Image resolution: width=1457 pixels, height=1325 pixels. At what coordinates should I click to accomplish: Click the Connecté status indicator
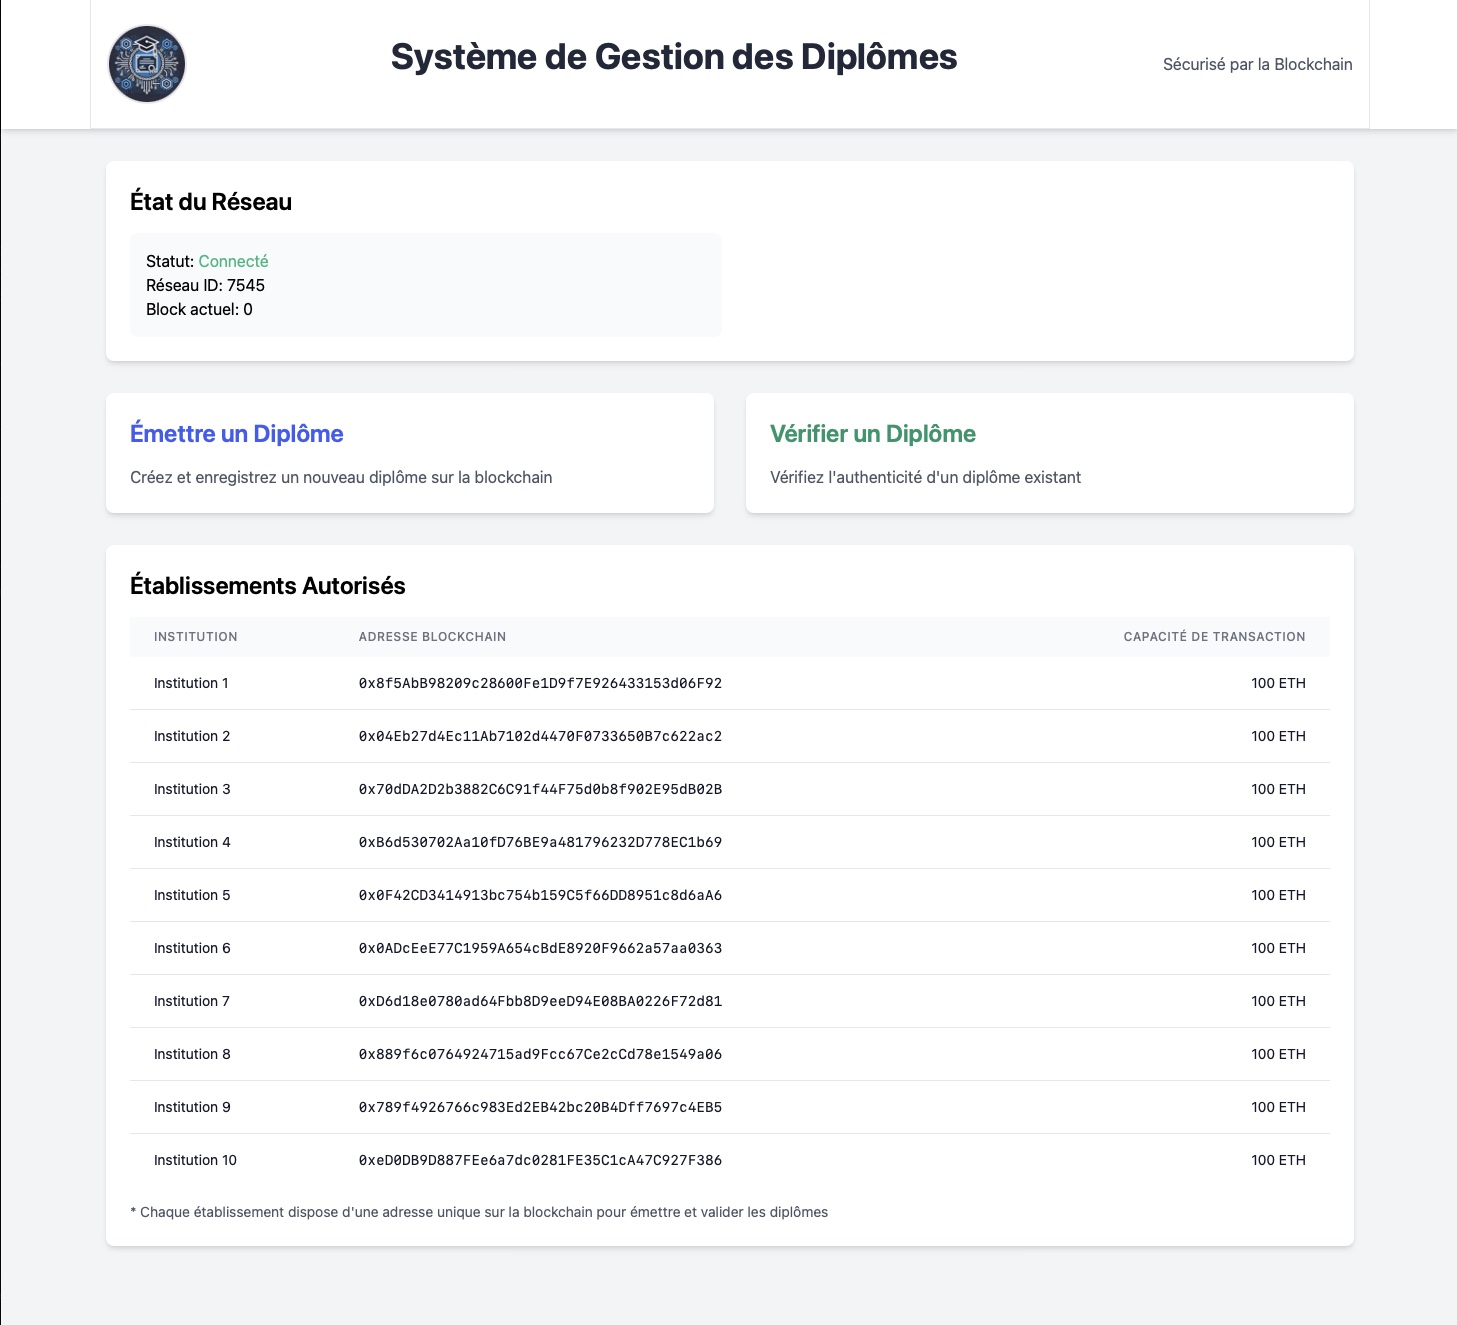point(233,261)
